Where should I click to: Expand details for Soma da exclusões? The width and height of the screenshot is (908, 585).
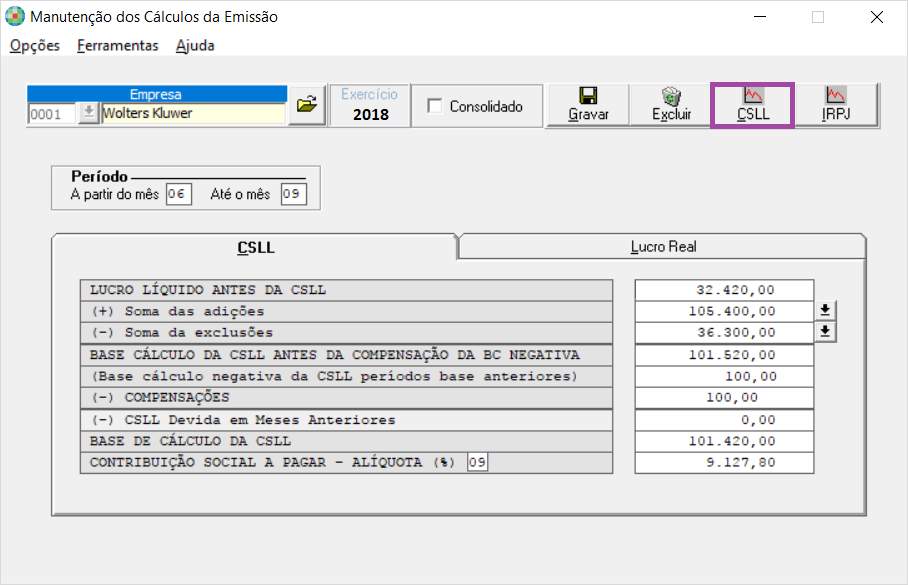point(825,332)
